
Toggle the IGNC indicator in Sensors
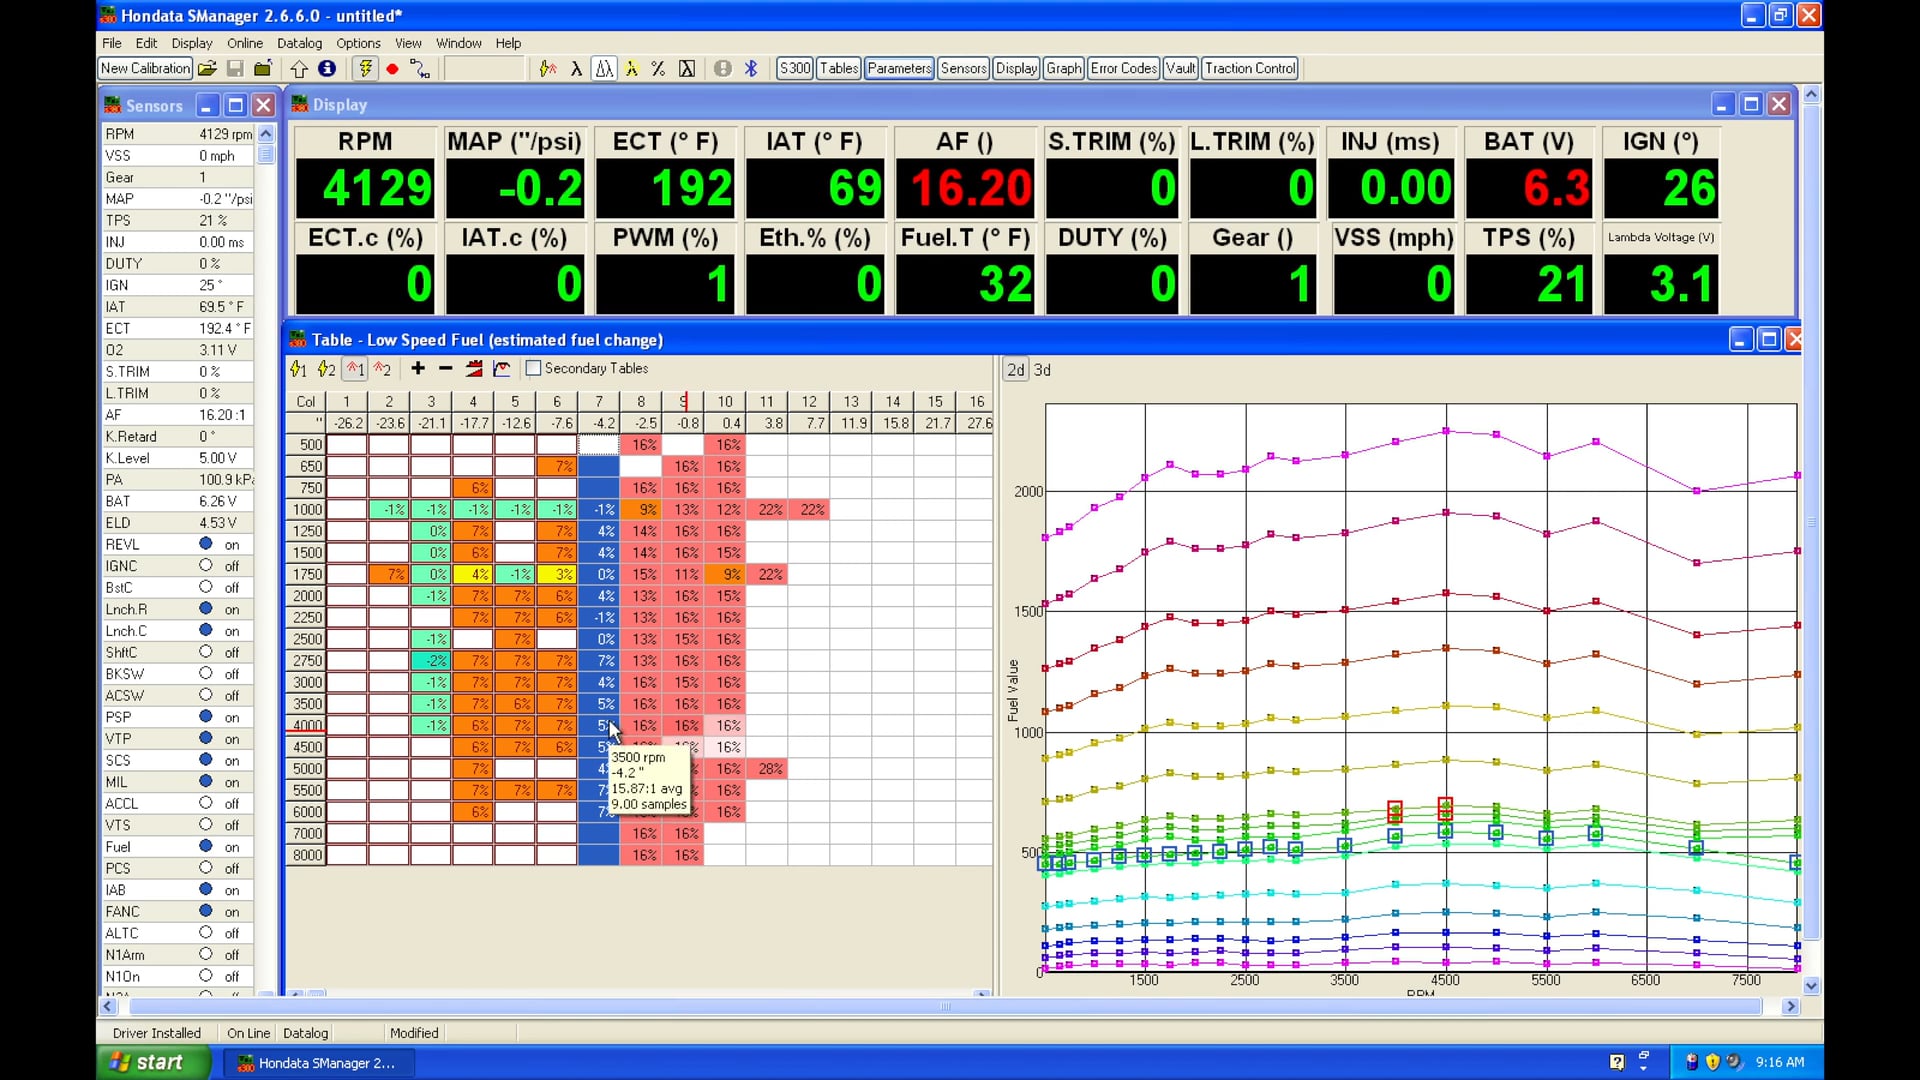click(x=206, y=566)
